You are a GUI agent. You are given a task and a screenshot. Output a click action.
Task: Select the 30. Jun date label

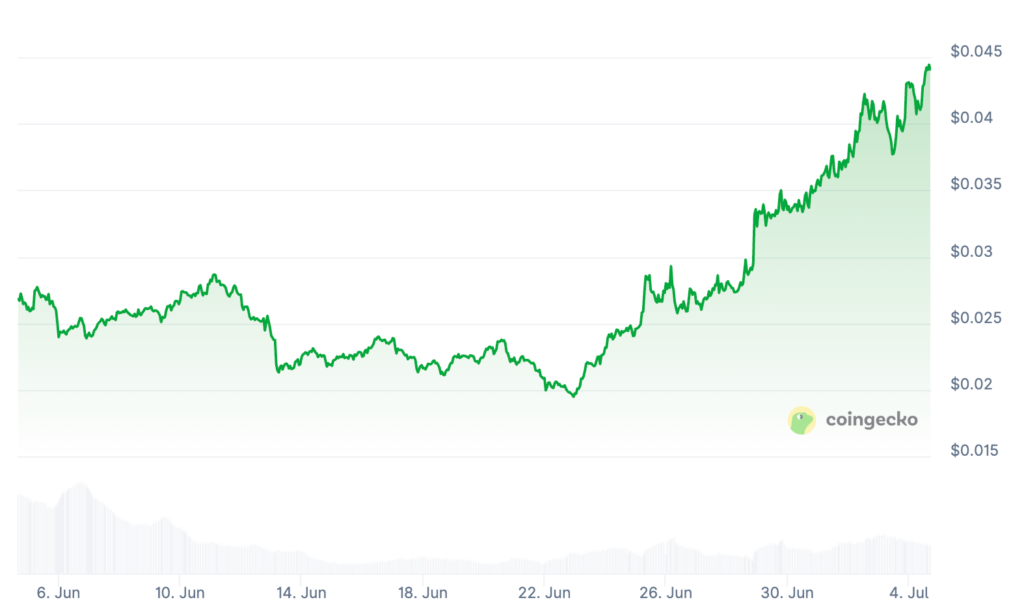787,590
